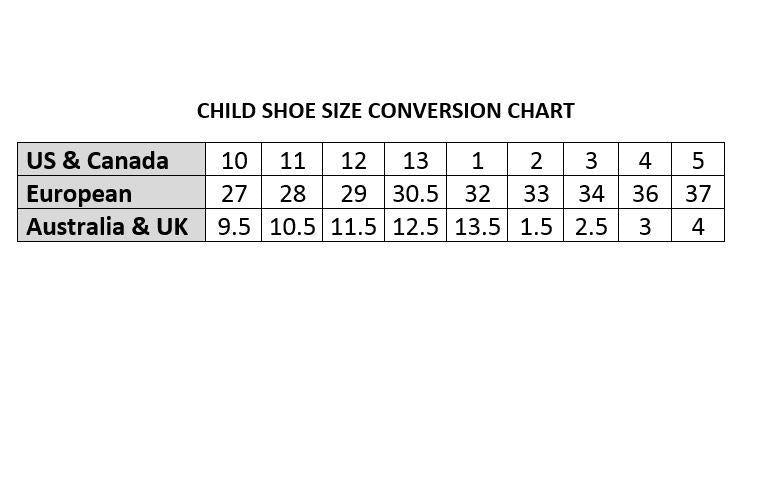Image resolution: width=759 pixels, height=478 pixels.
Task: Select Australia & UK size 13.5 cell
Action: click(477, 226)
